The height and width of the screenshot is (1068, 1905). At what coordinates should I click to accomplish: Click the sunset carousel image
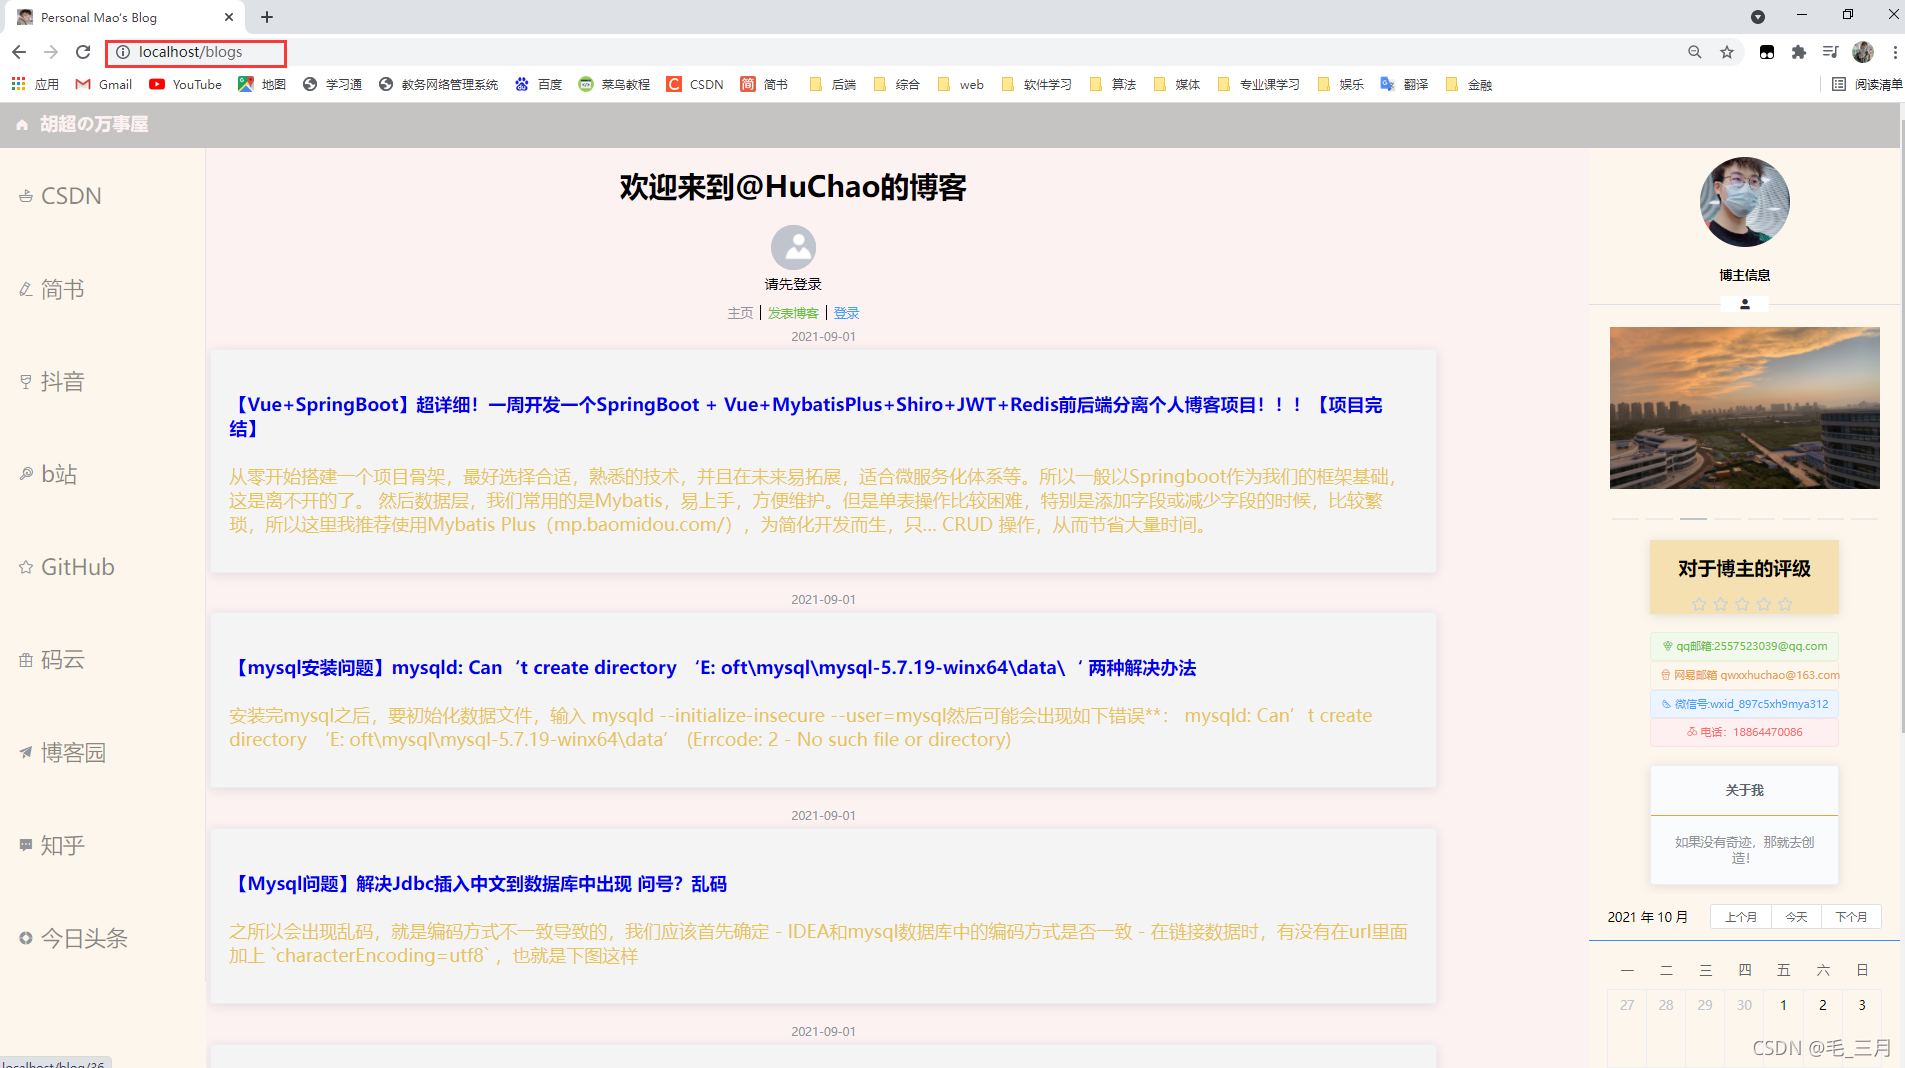click(1744, 408)
